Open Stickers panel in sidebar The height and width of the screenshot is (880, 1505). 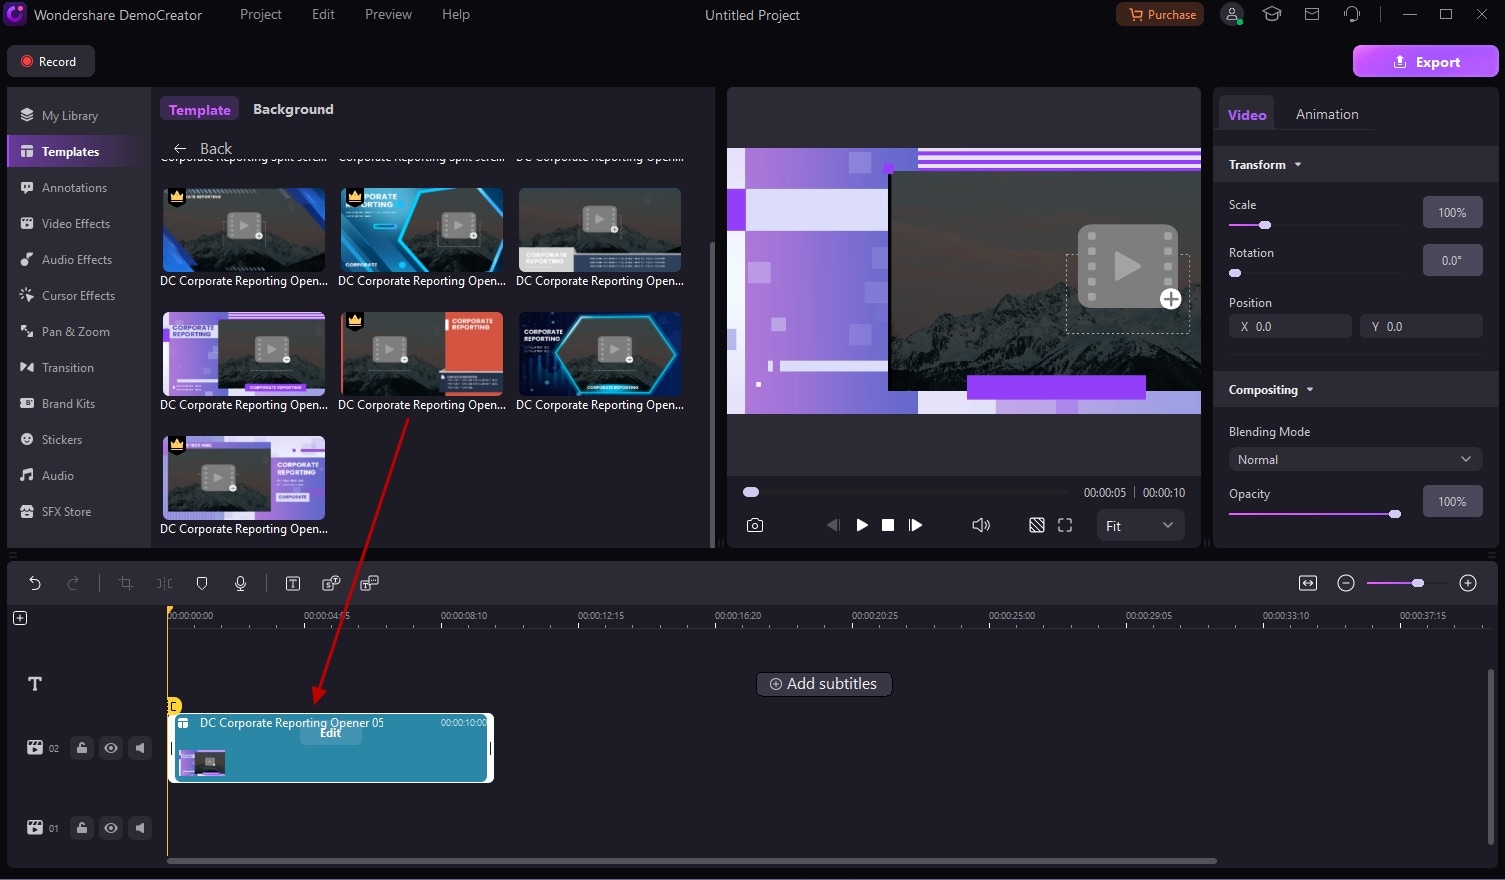tap(78, 440)
